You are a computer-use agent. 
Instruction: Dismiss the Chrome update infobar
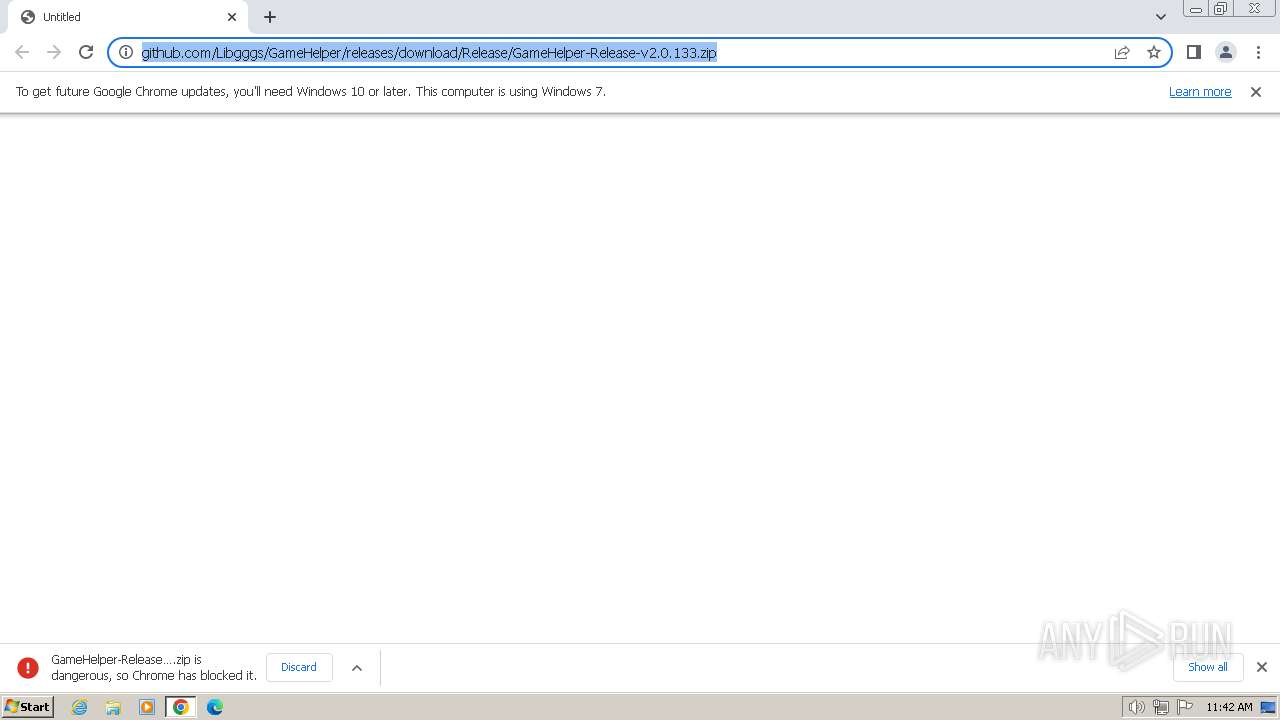click(1256, 92)
